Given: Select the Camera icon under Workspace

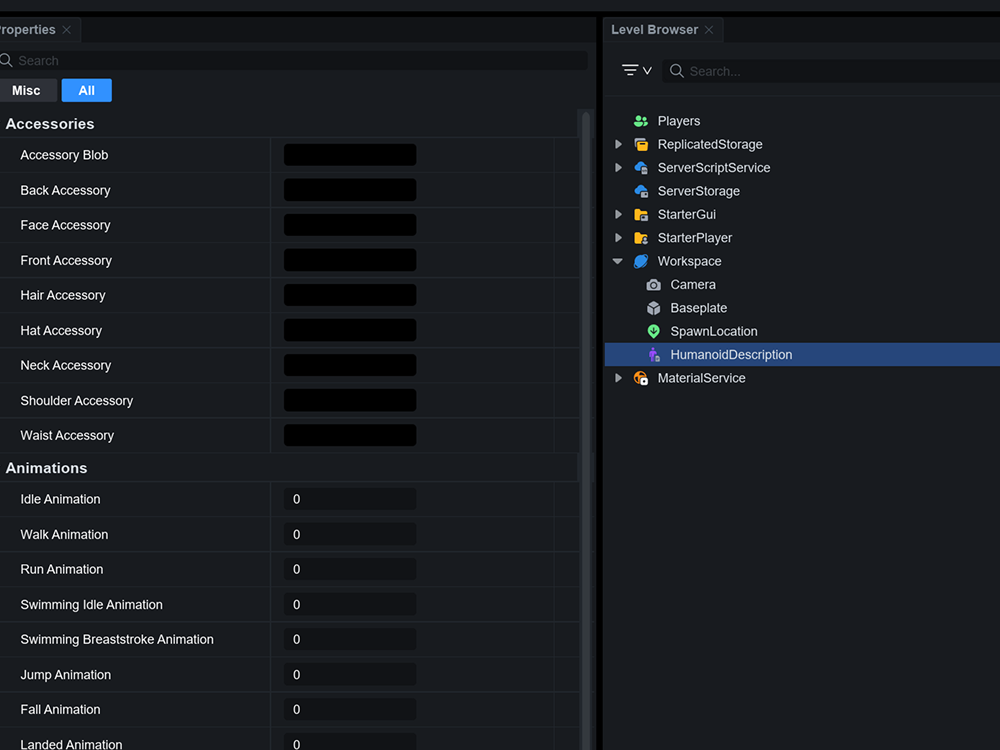Looking at the screenshot, I should [x=654, y=285].
